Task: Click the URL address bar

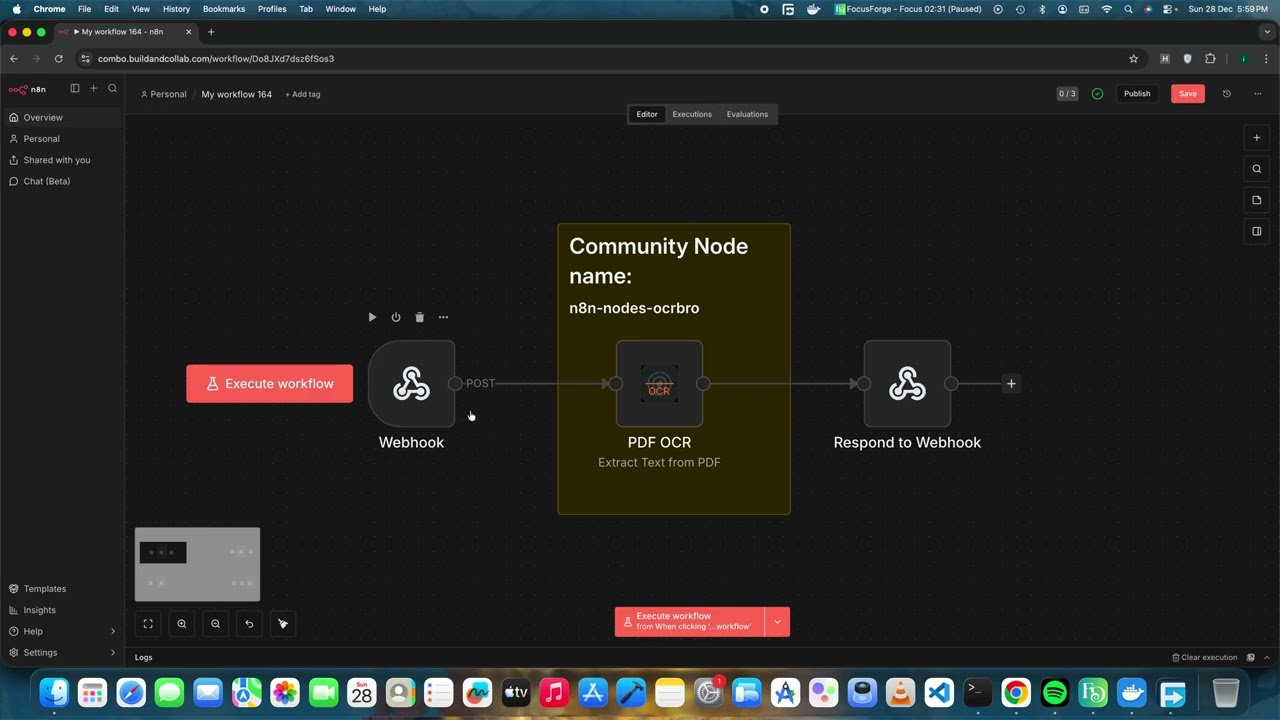Action: 600,59
